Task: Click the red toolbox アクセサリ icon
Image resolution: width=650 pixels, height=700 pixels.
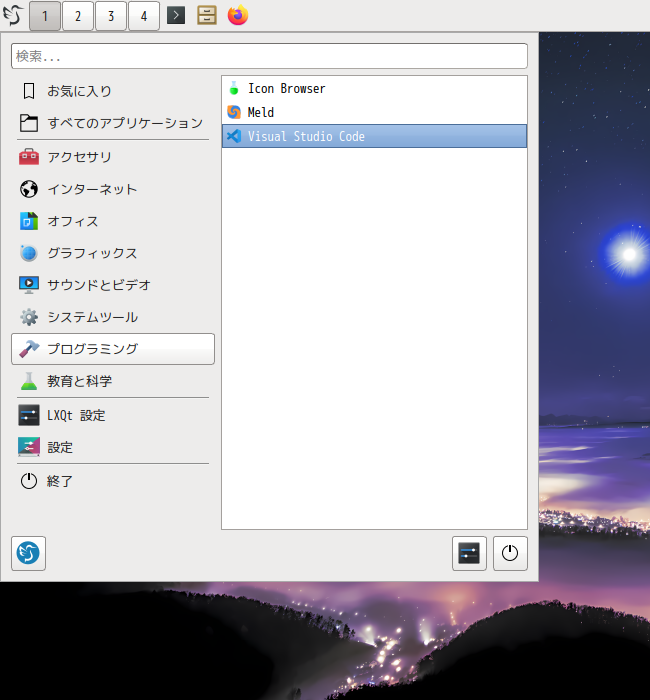Action: (x=29, y=157)
